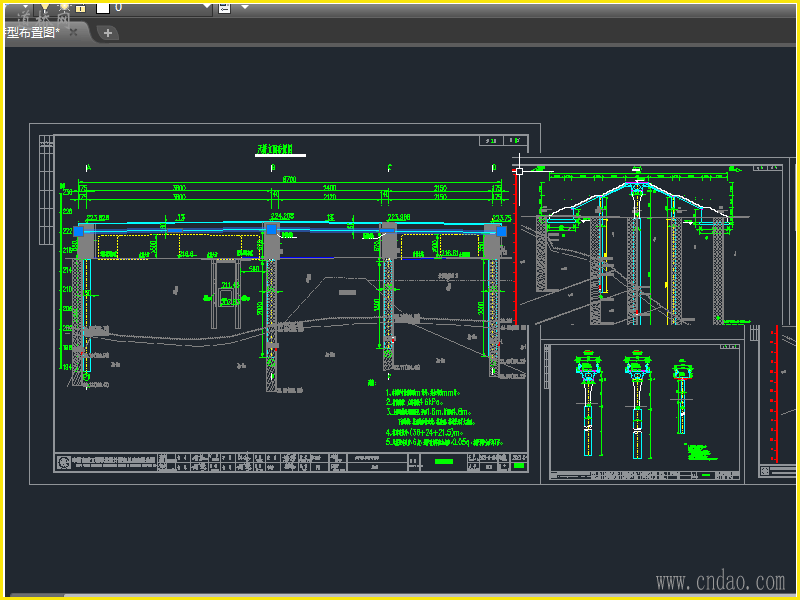The image size is (800, 600).
Task: Click layer name 0 in layer box
Action: 118,7
